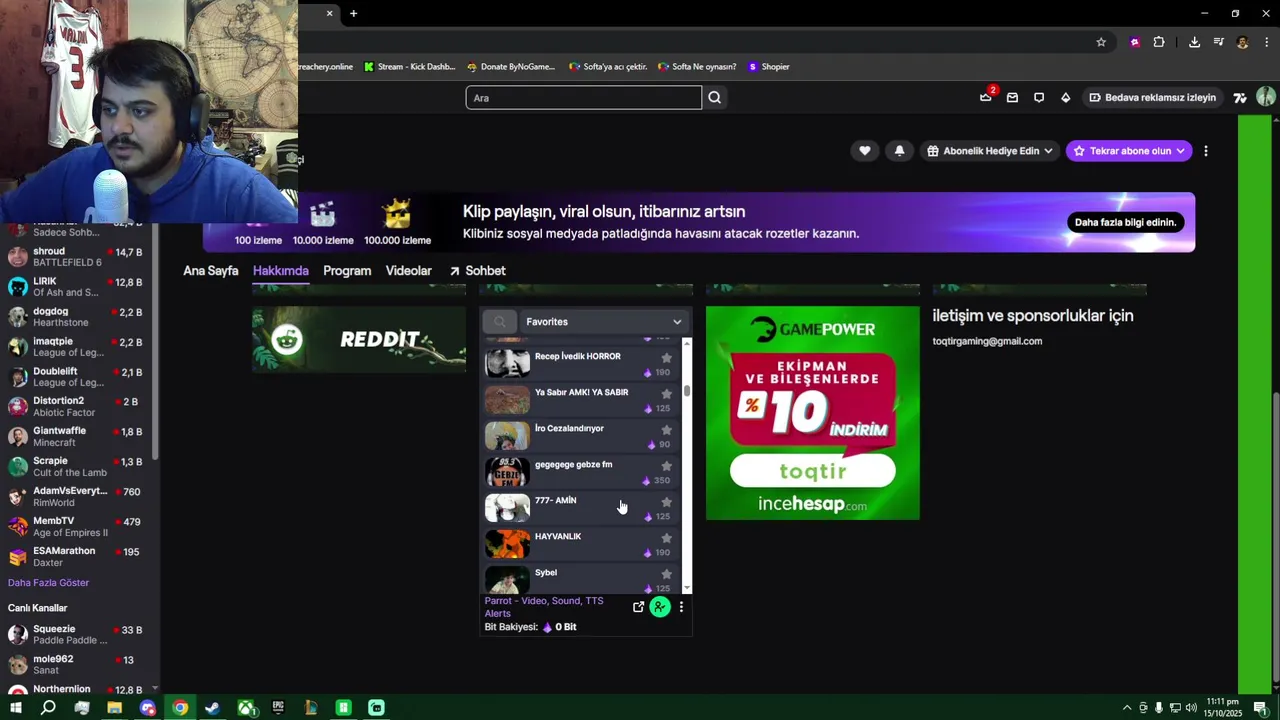Open the whispers chat bubble icon
1280x720 pixels.
click(1039, 98)
